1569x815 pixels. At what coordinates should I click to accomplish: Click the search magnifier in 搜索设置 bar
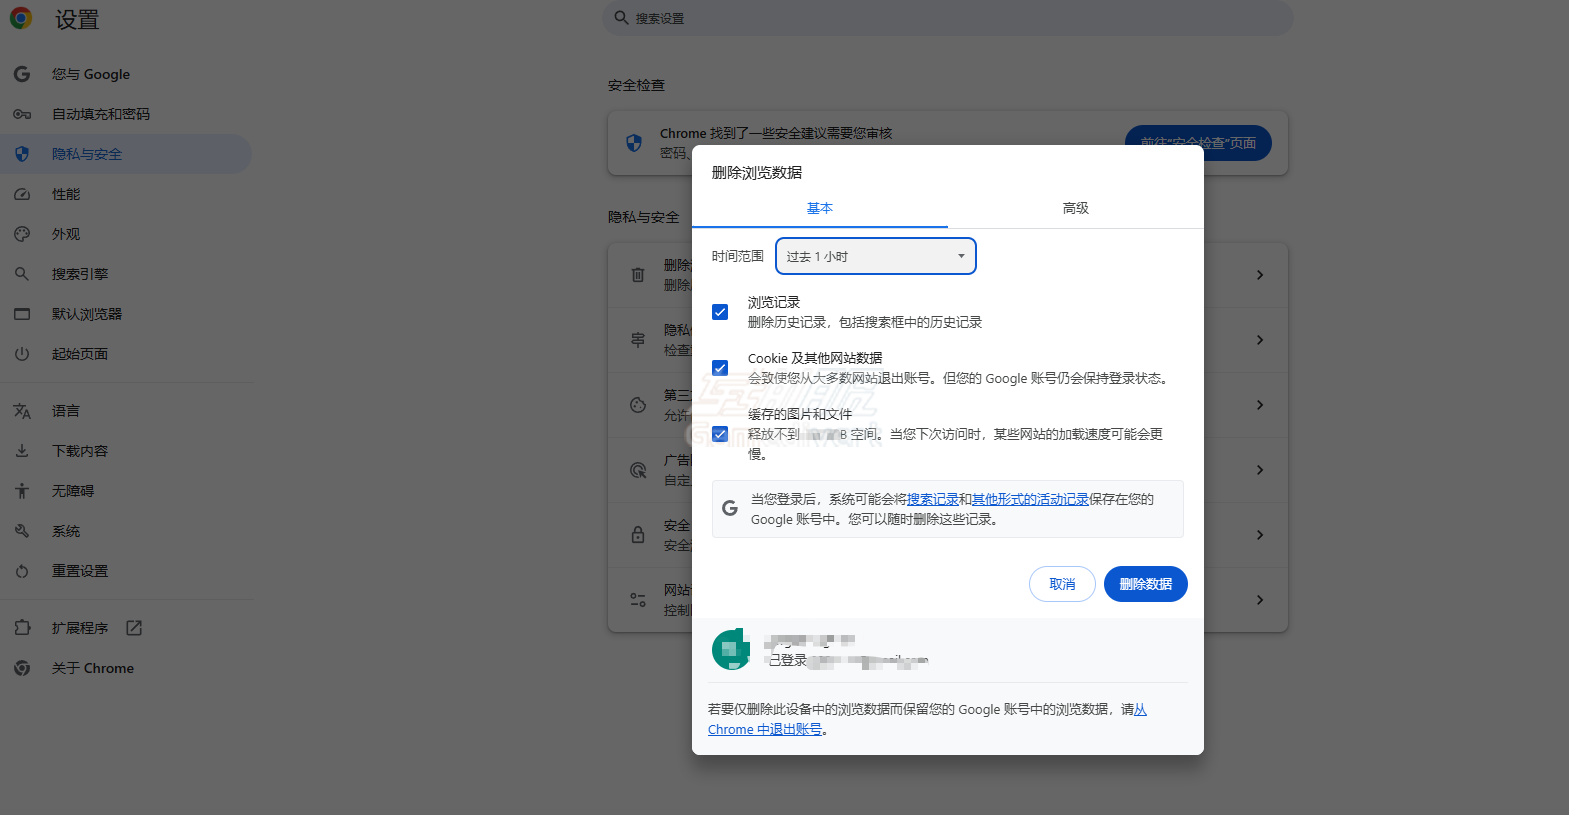tap(621, 18)
